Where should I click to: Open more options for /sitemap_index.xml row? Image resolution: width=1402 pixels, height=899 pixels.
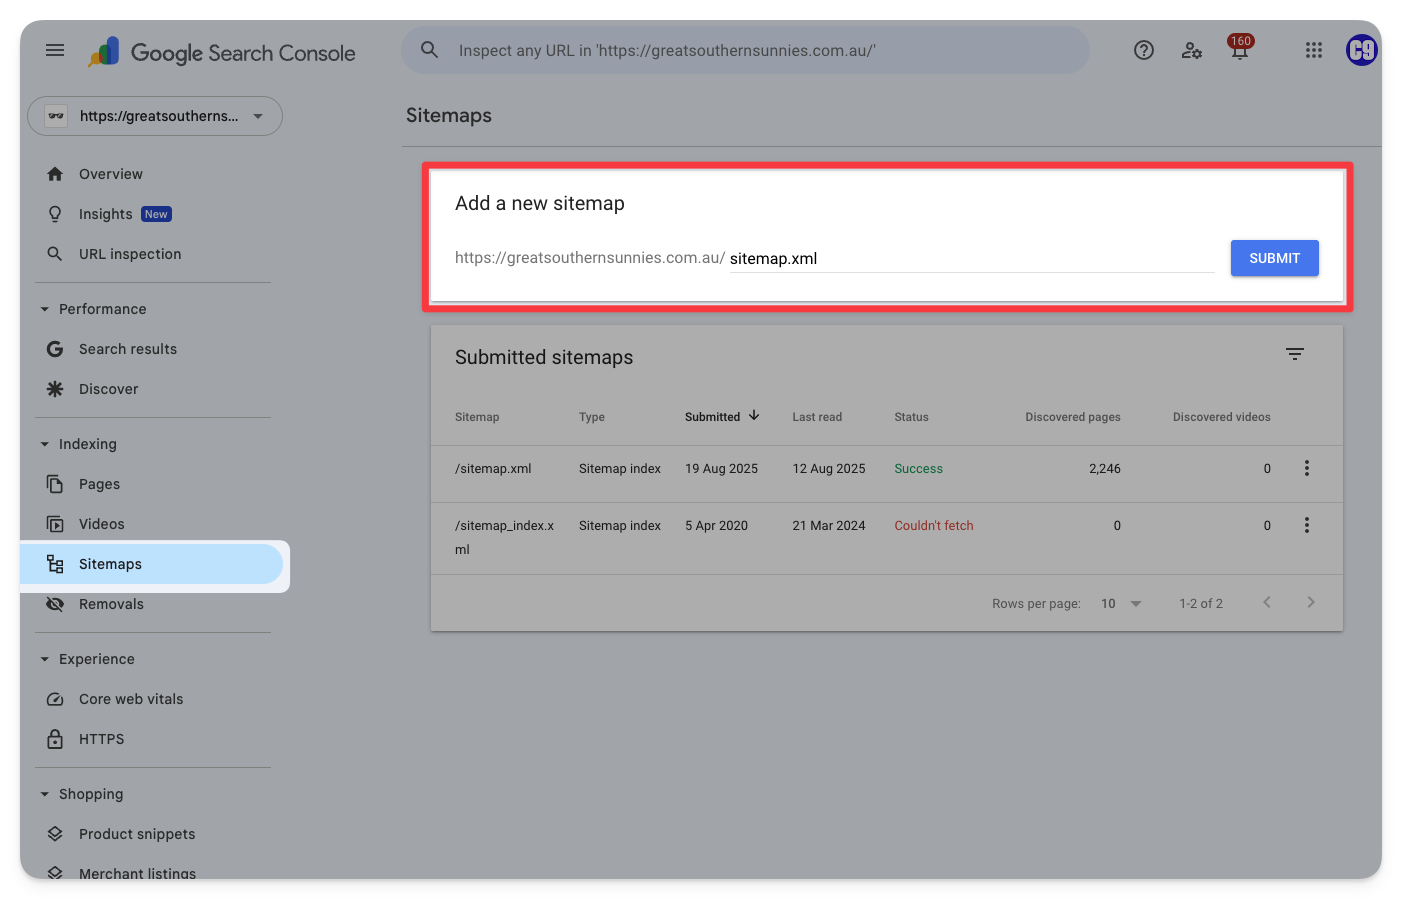coord(1306,525)
